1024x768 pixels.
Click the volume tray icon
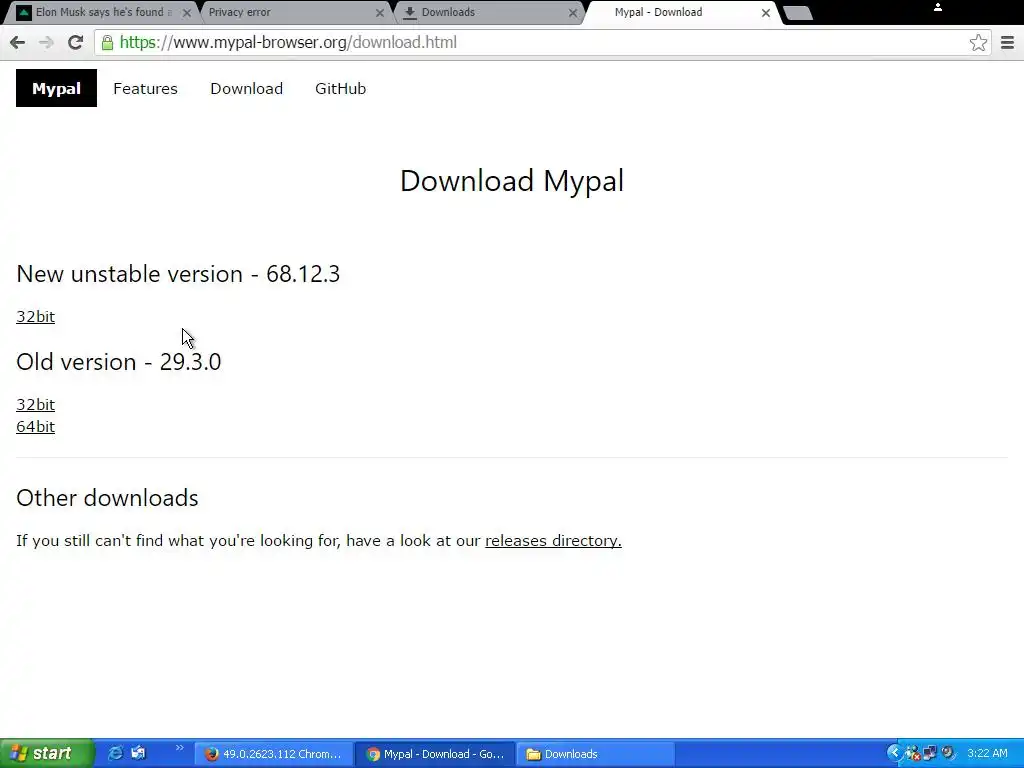tap(948, 754)
